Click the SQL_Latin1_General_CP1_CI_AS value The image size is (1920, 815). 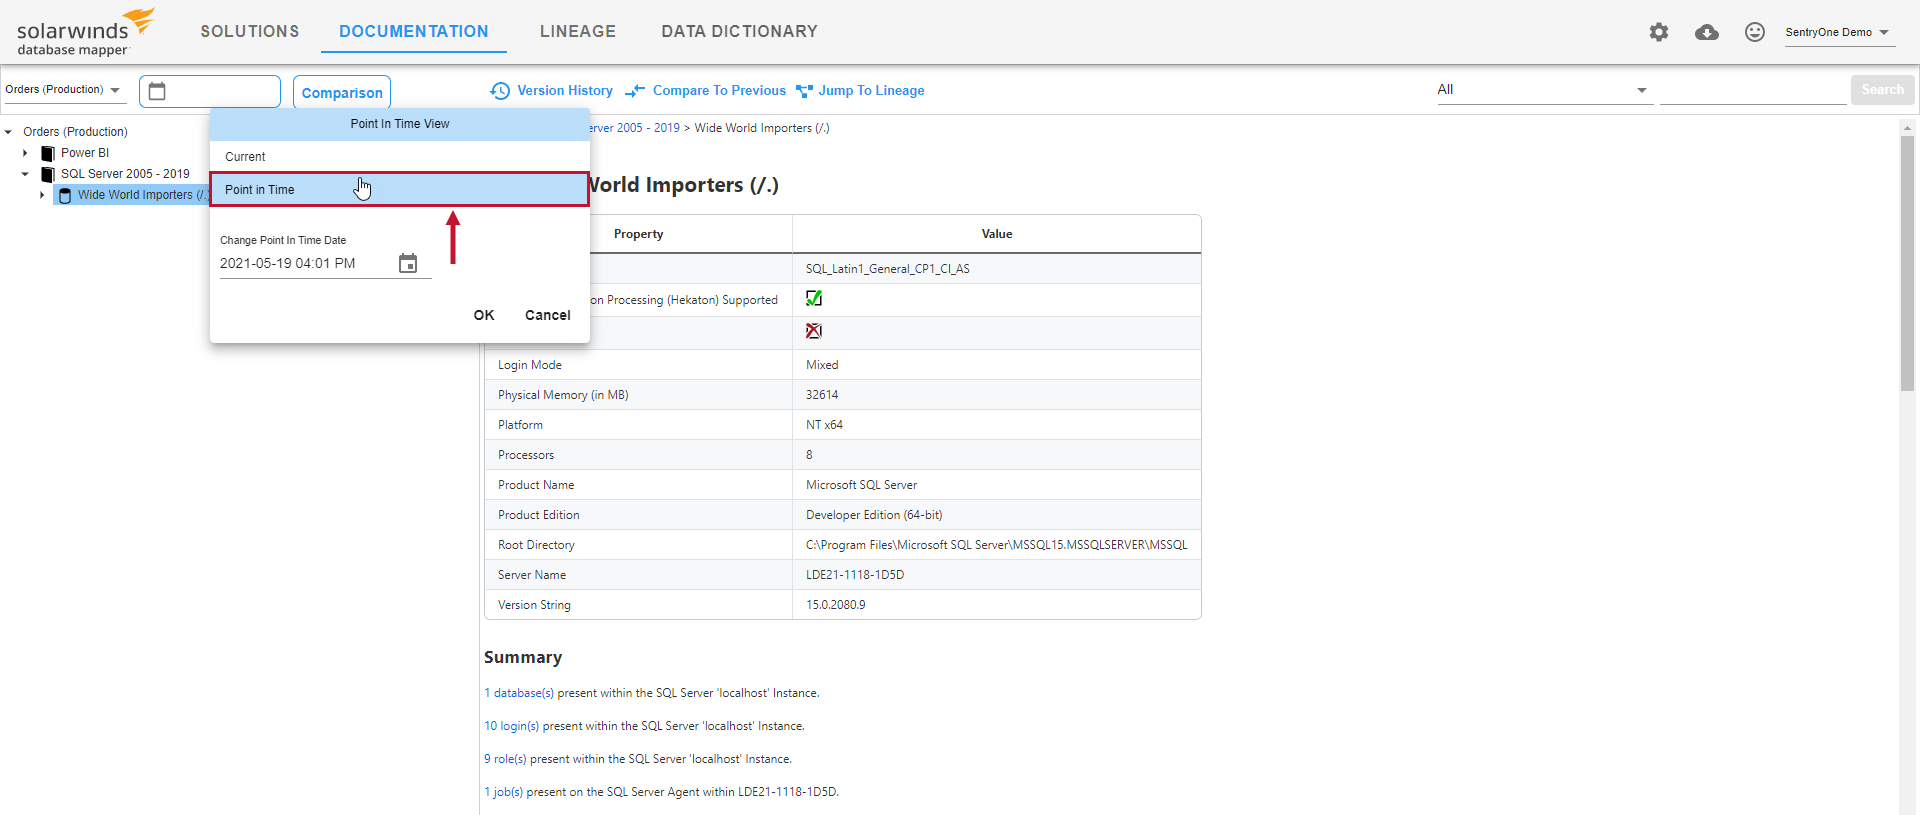(x=888, y=269)
